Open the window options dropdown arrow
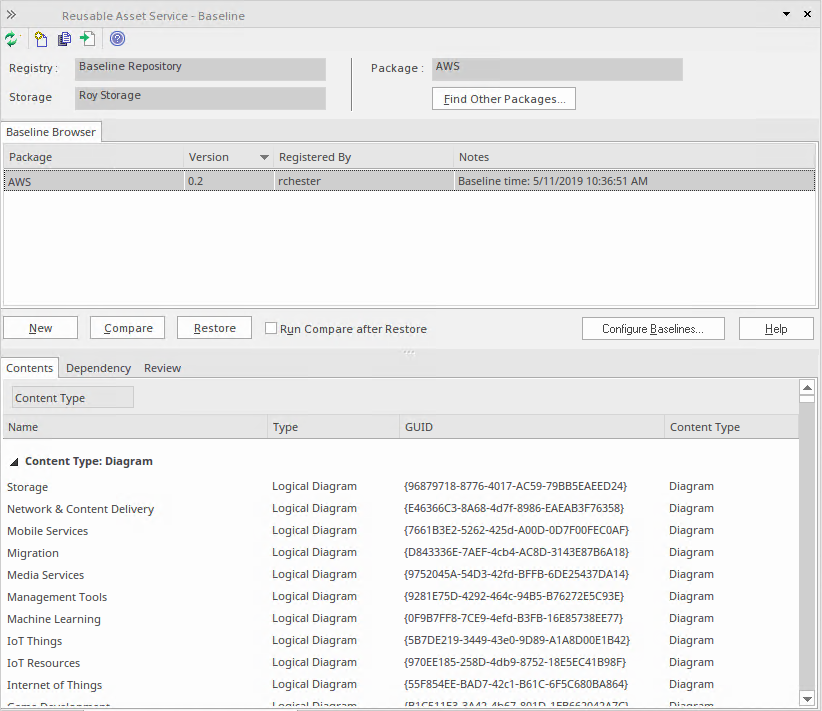 click(x=786, y=14)
